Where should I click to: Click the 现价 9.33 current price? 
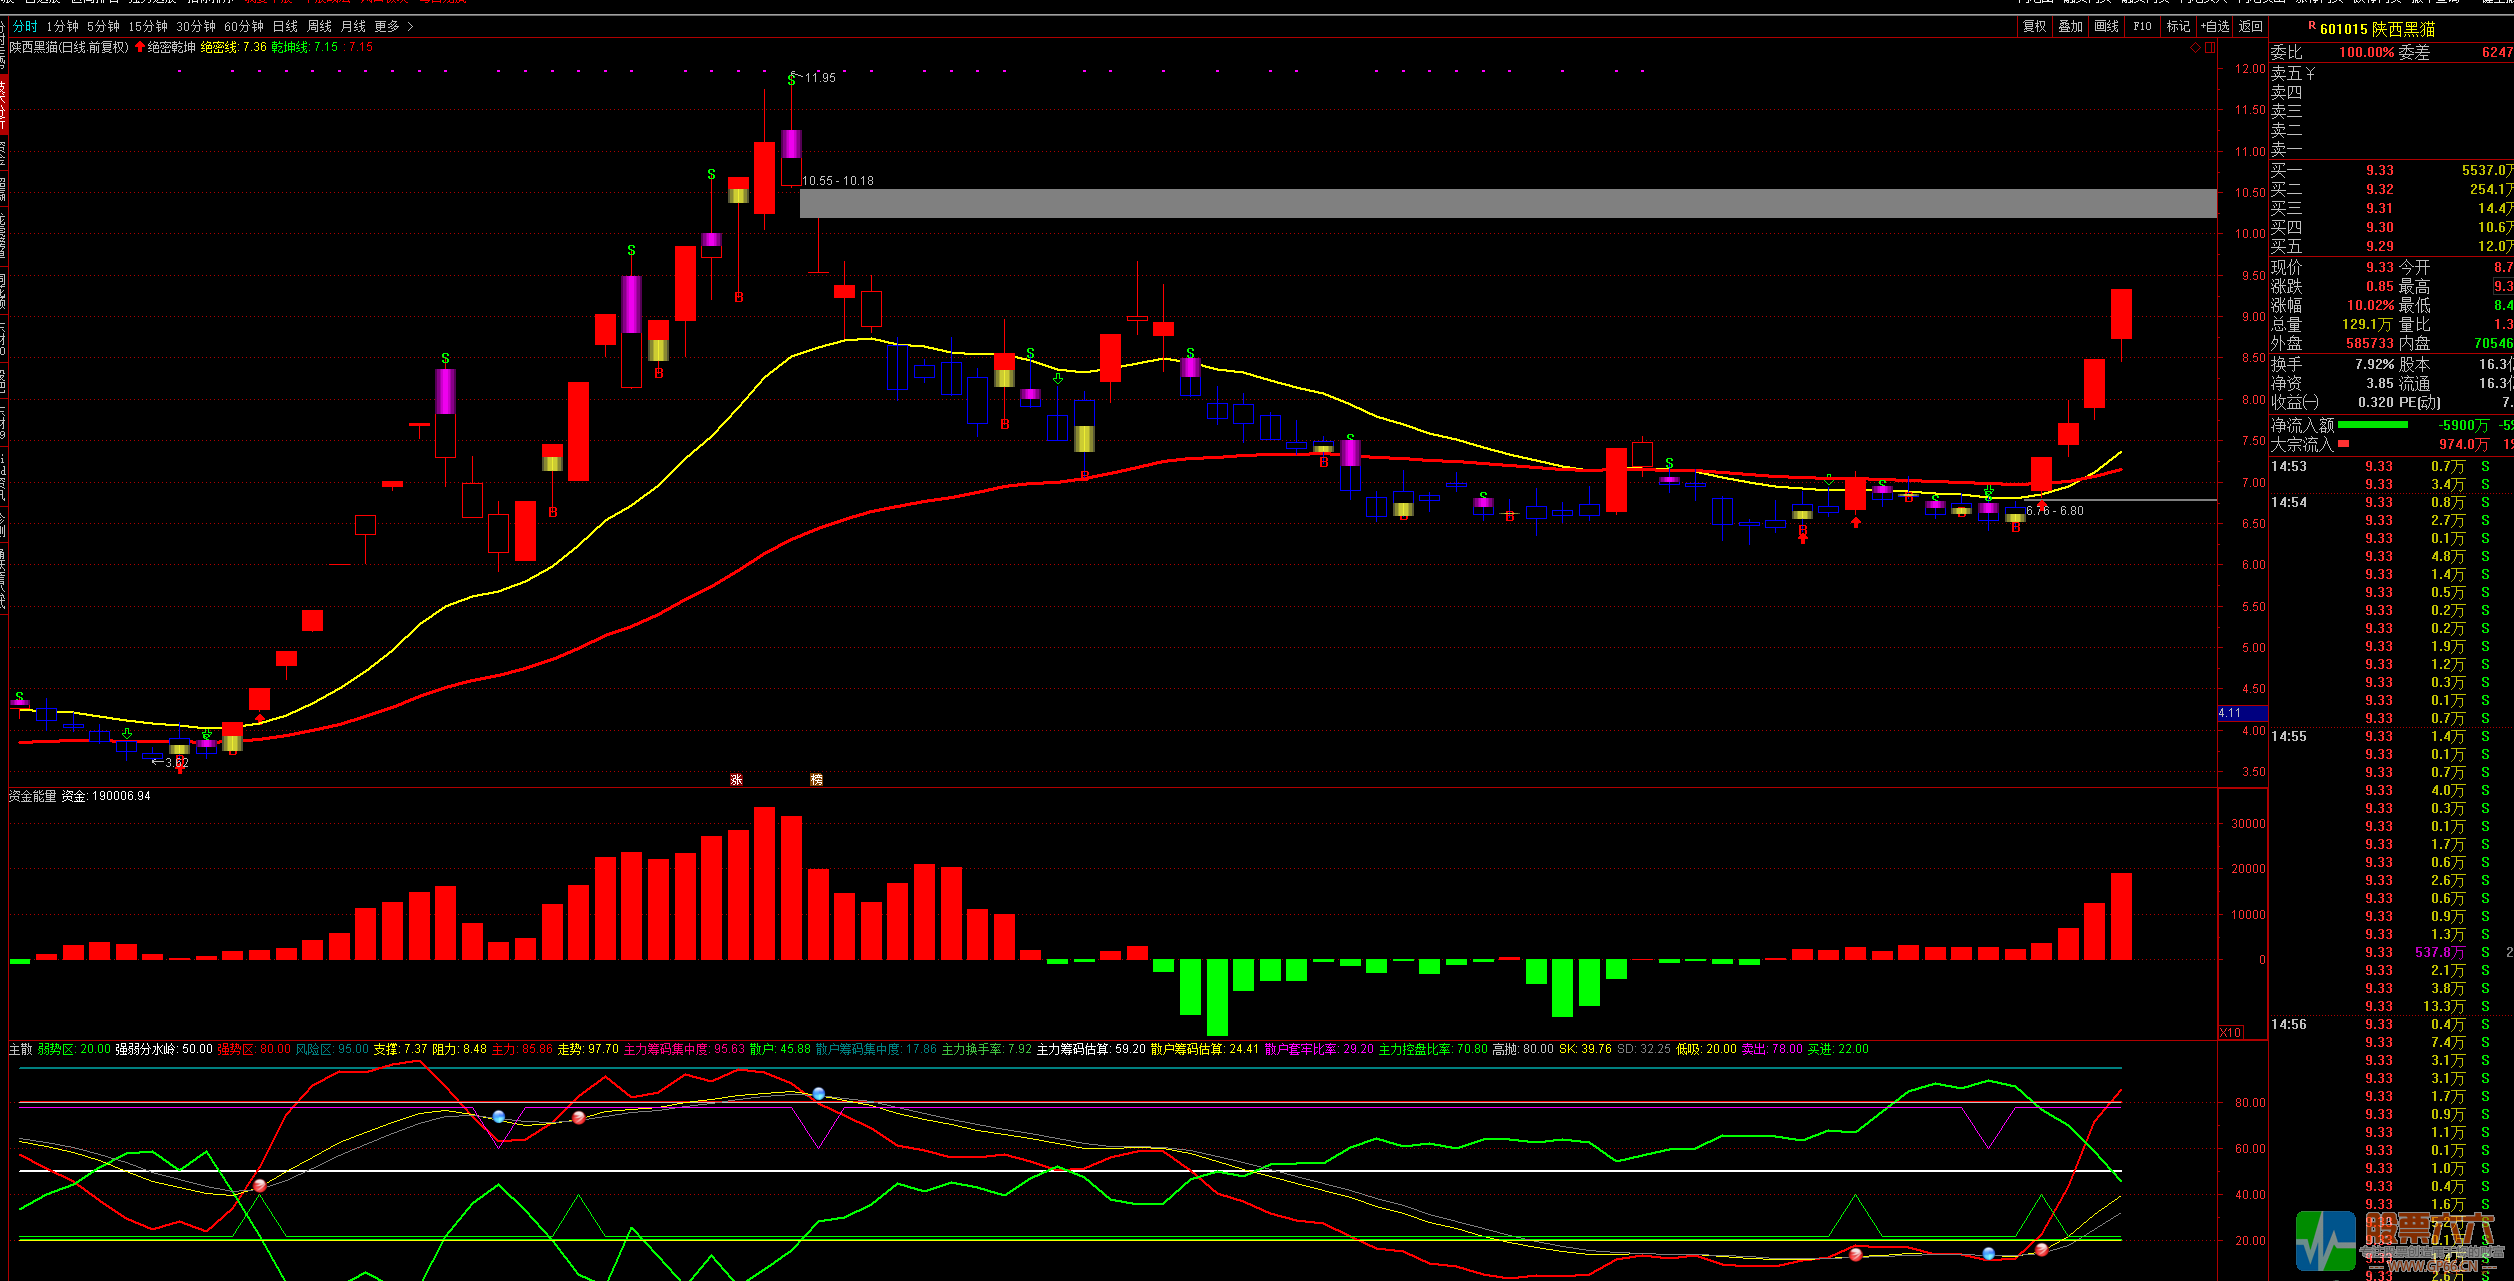click(2380, 267)
